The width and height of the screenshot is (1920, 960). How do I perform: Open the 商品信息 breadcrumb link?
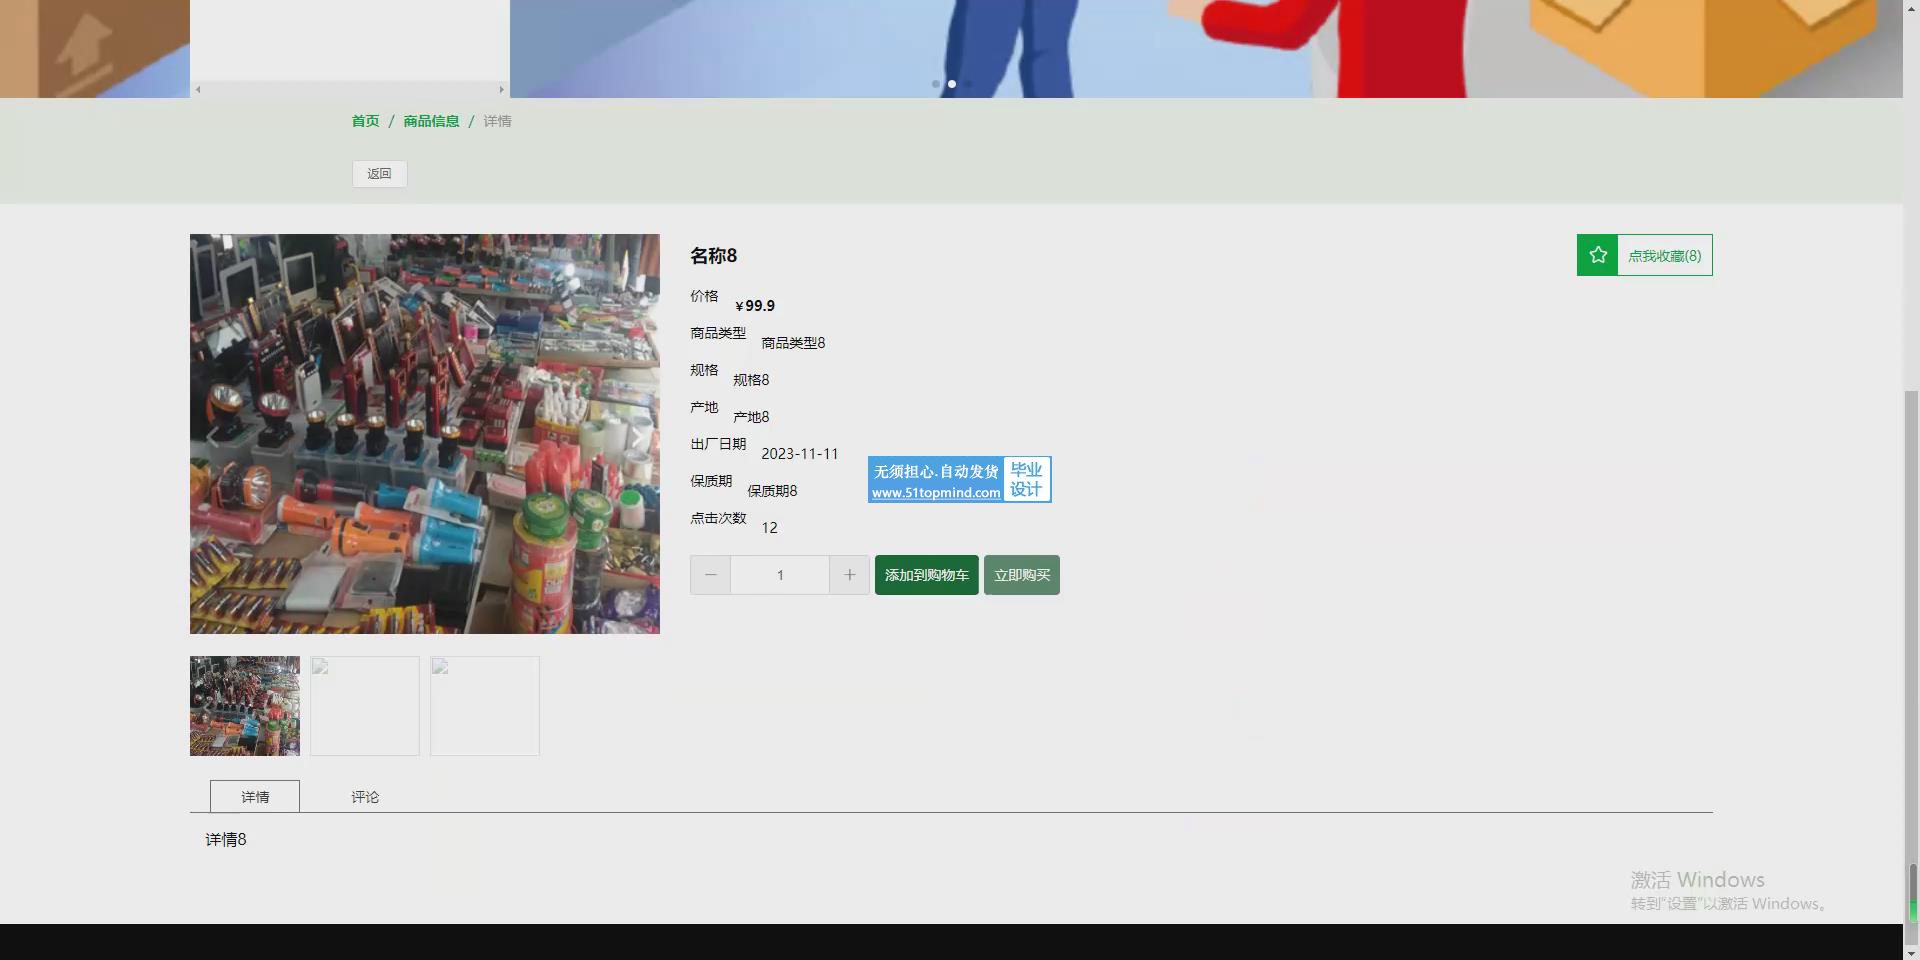431,121
